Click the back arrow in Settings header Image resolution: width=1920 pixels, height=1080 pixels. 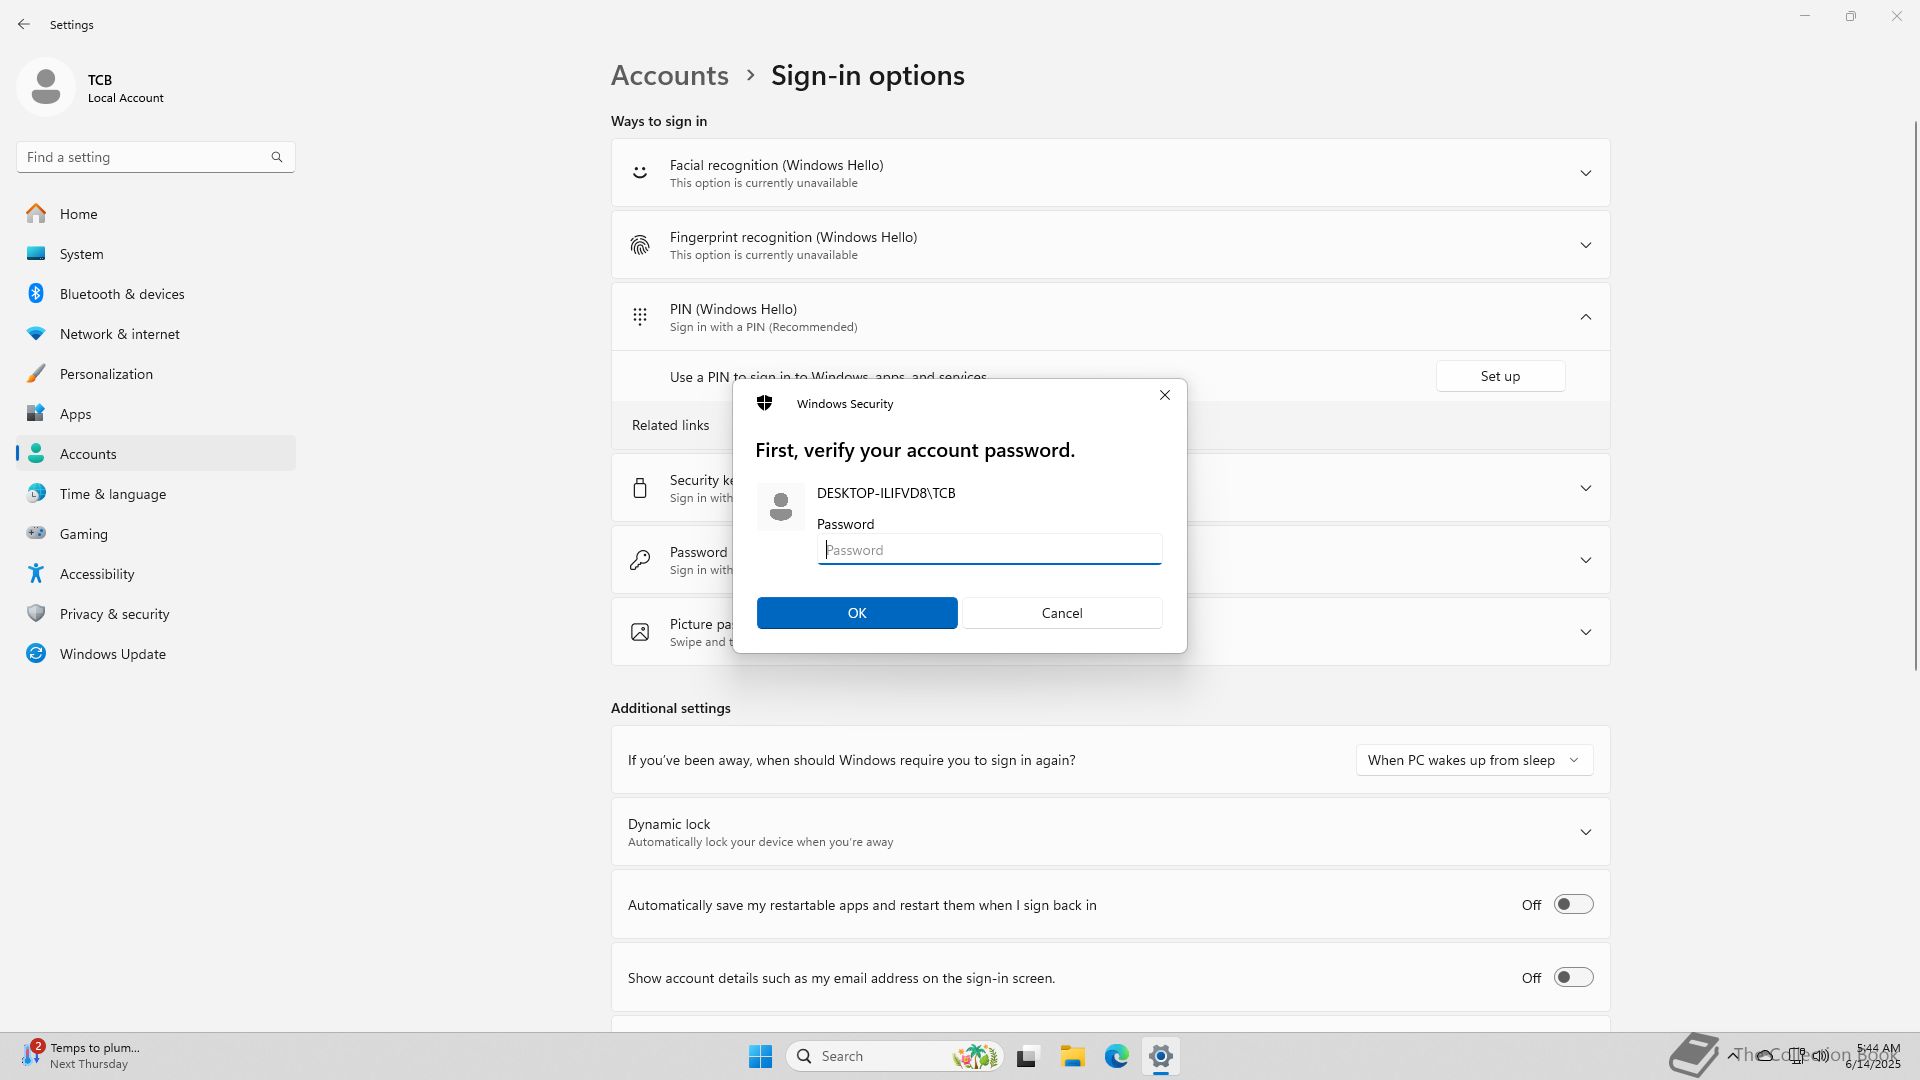point(24,24)
